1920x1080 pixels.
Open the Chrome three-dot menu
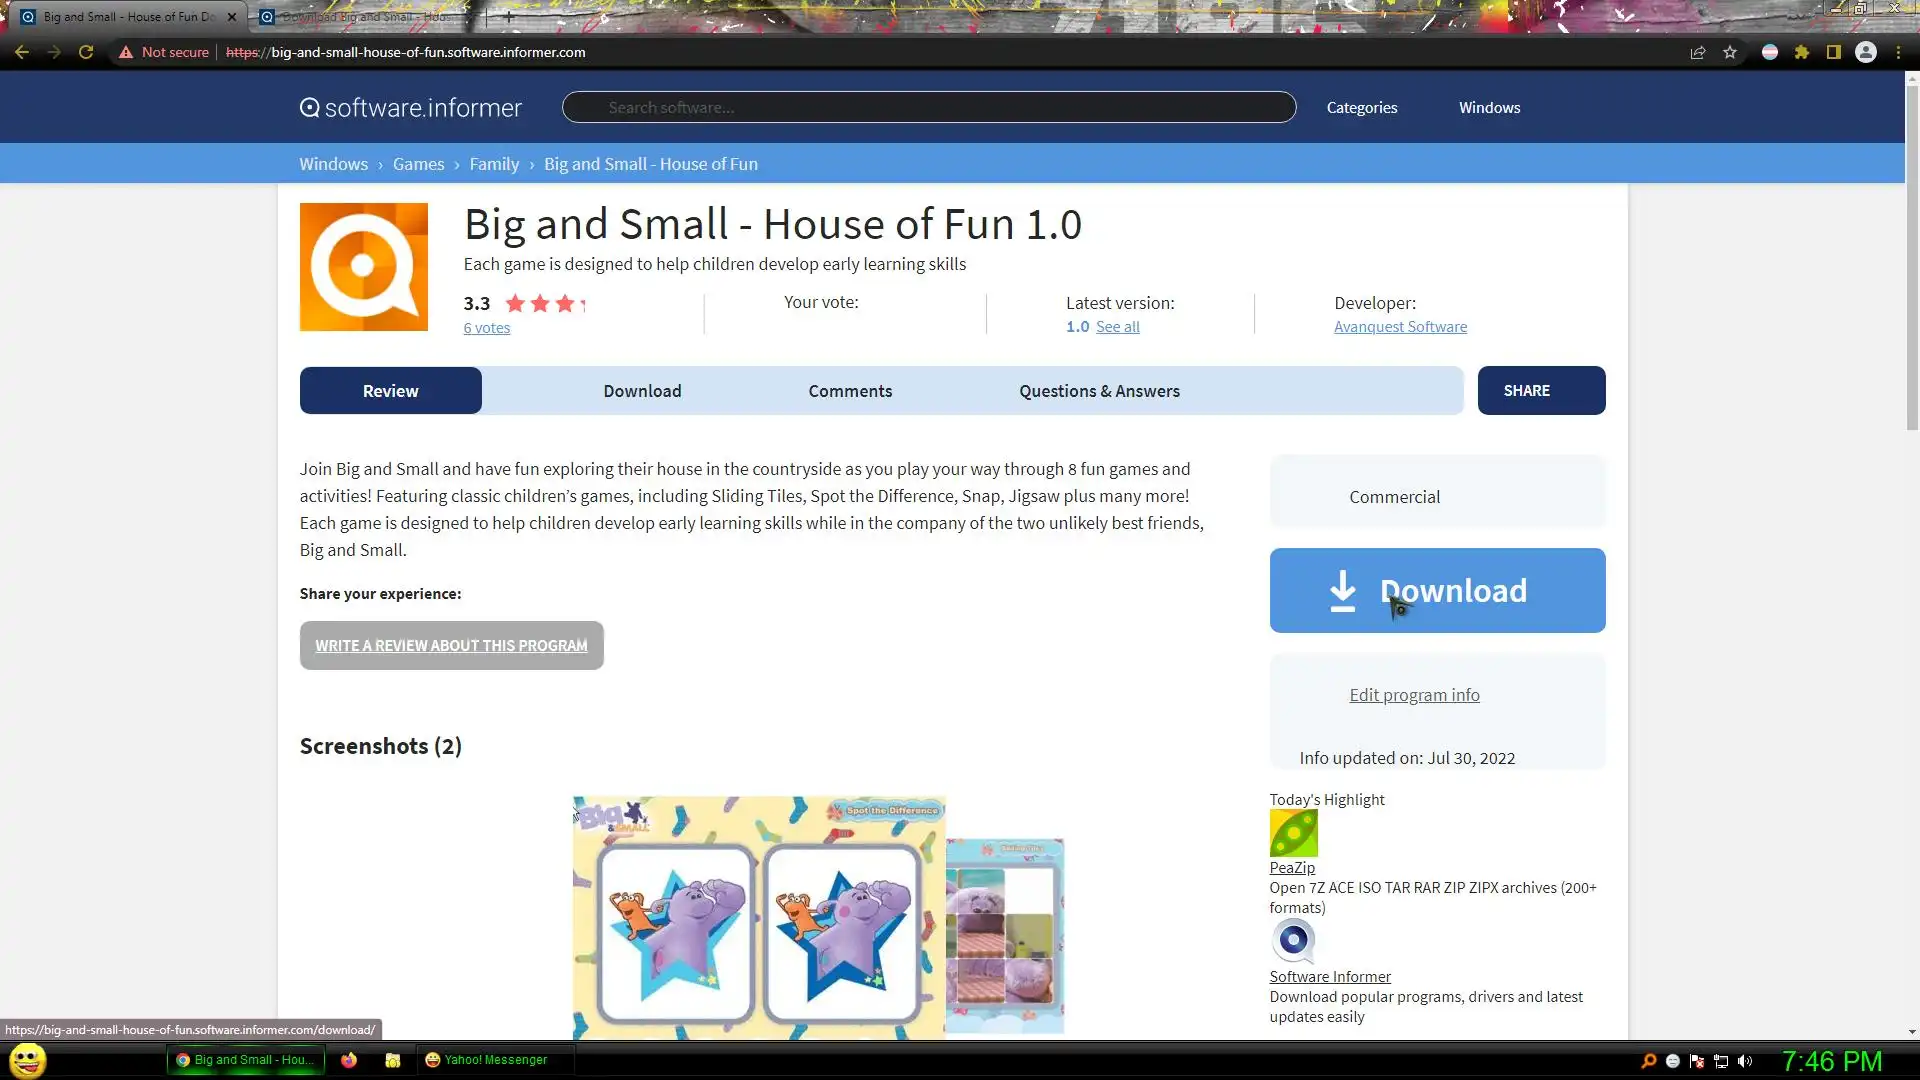1898,52
